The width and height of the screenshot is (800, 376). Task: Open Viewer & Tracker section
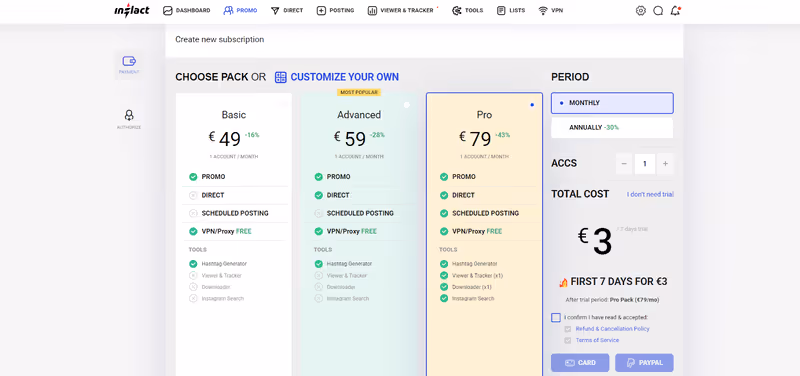click(x=401, y=10)
